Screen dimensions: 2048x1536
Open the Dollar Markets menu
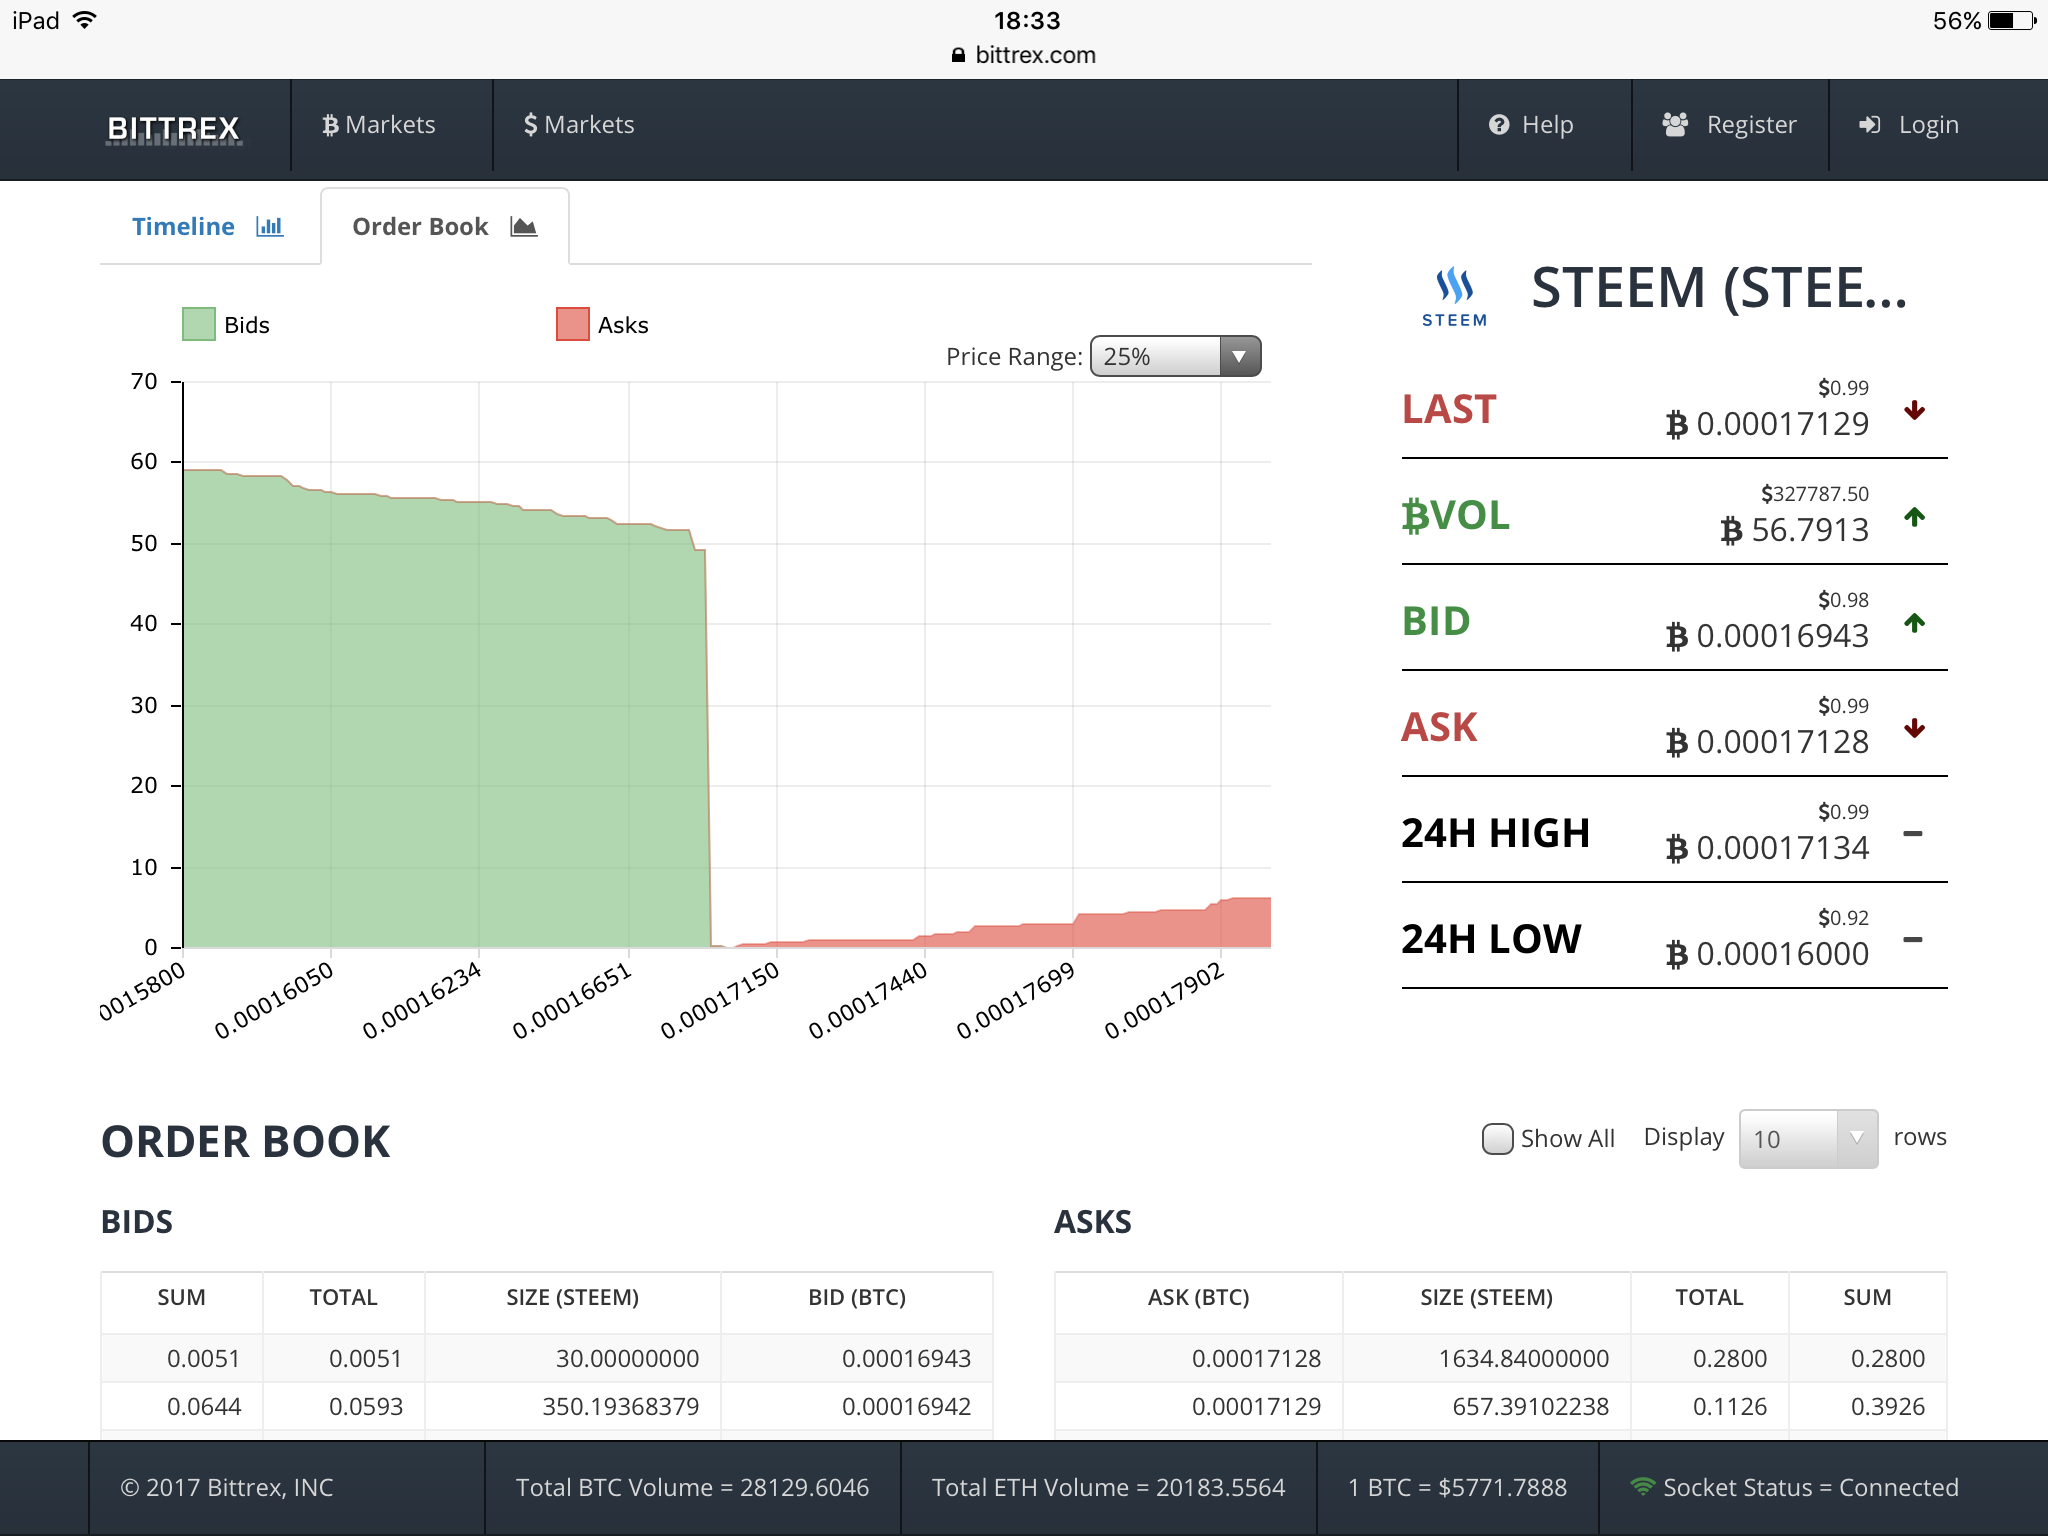tap(579, 125)
